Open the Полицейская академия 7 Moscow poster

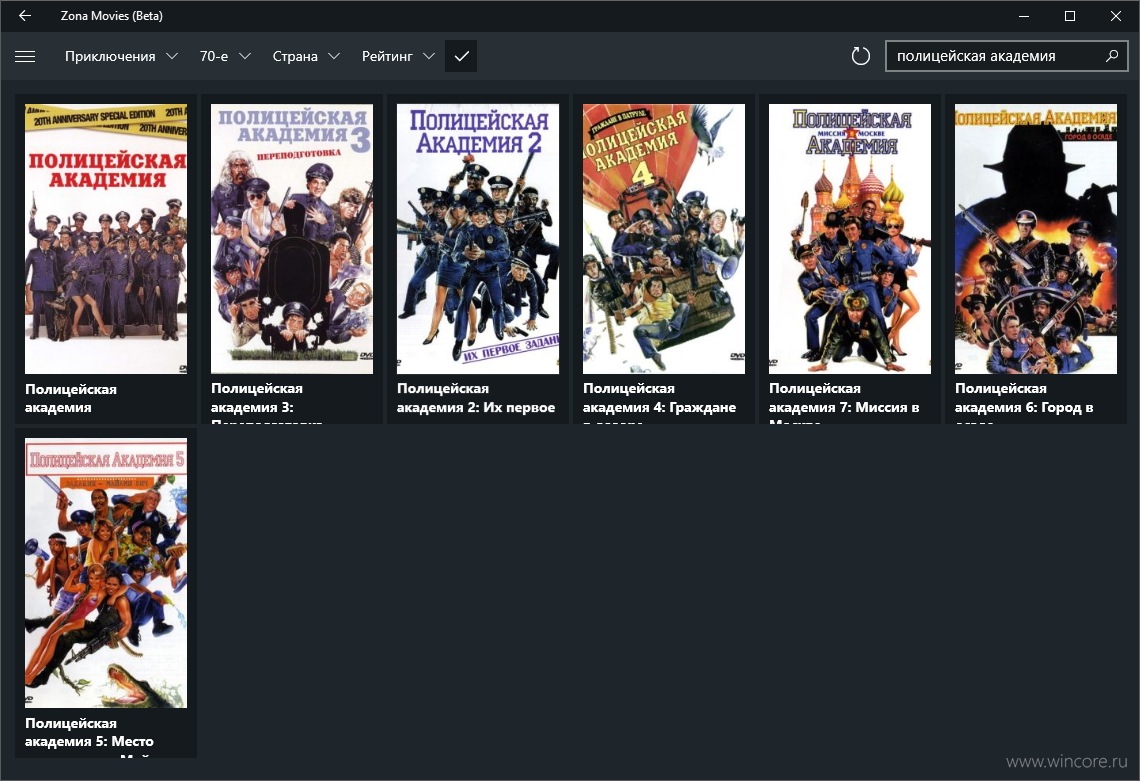pyautogui.click(x=850, y=239)
